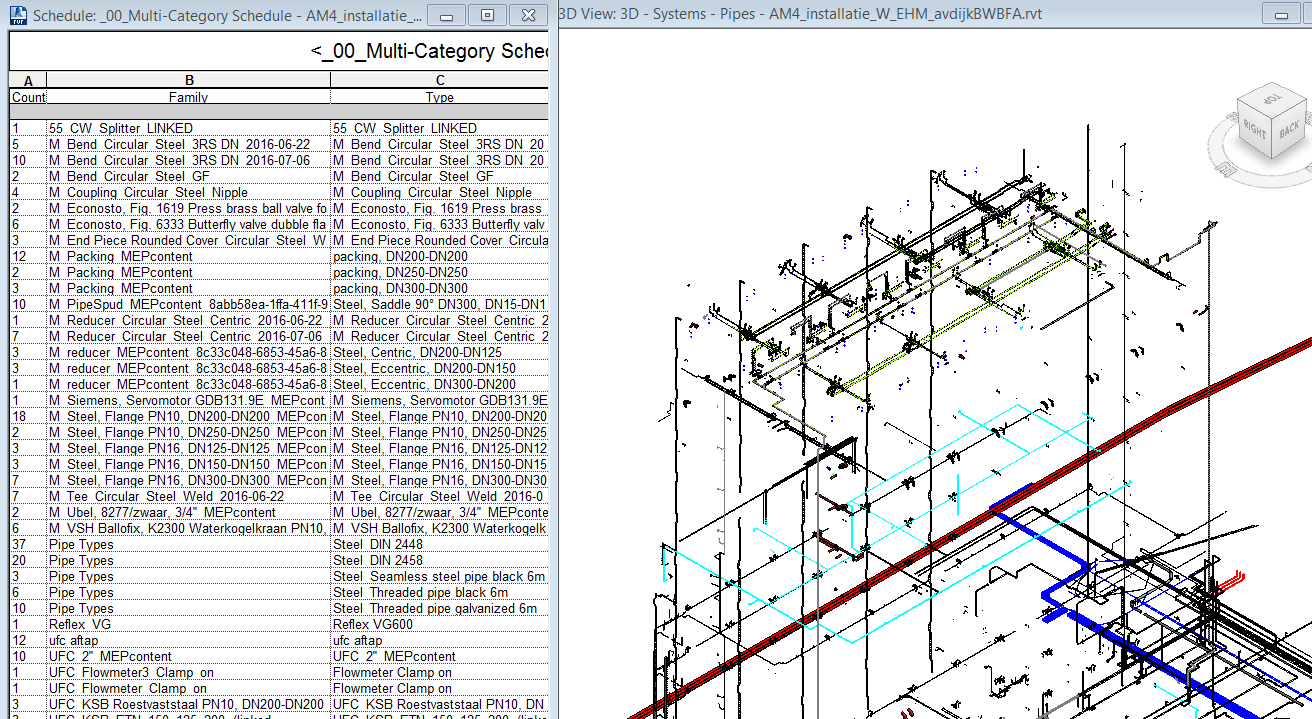
Task: Select Family cell M_Steel, Flange PN10, DN200-DN200
Action: tap(188, 416)
